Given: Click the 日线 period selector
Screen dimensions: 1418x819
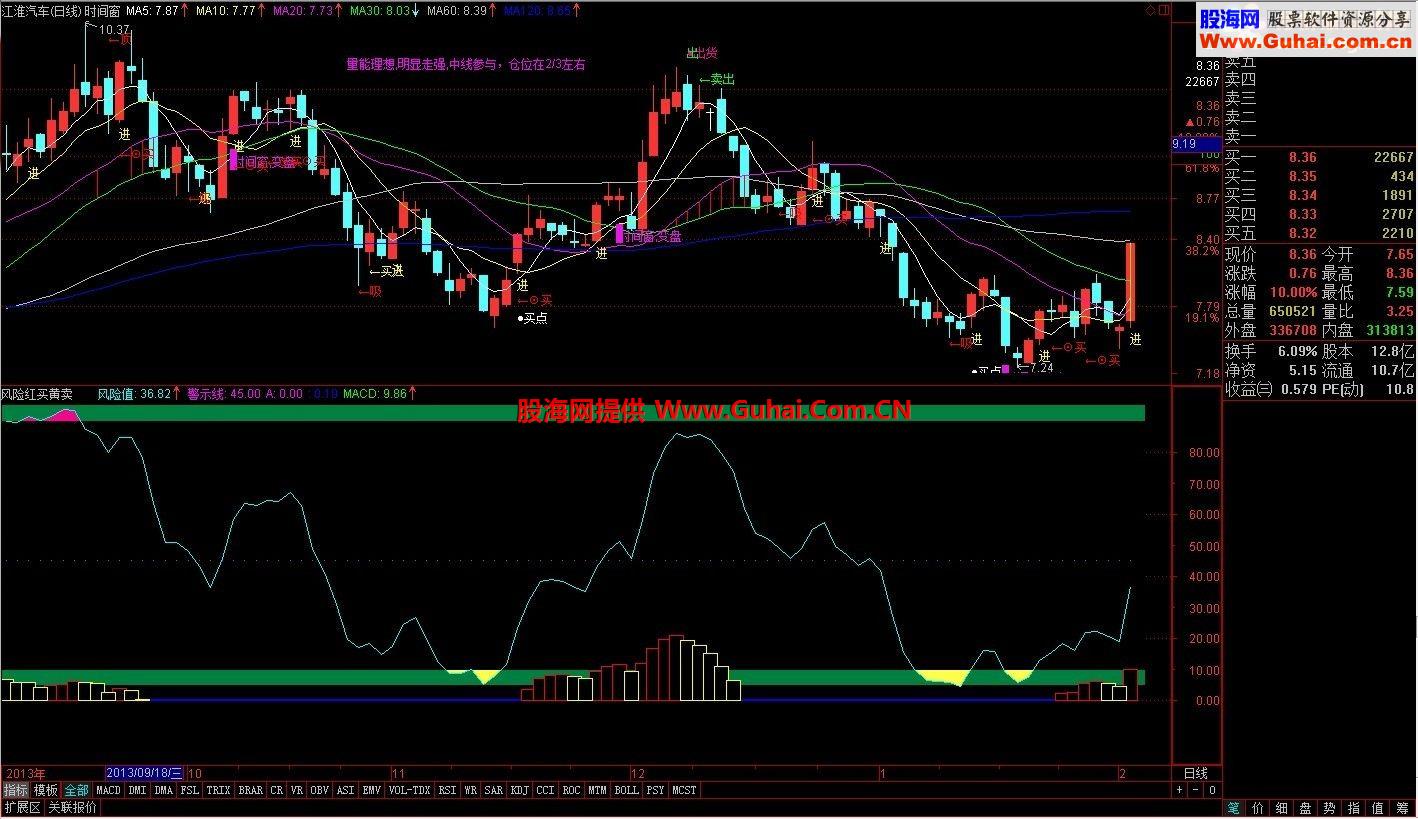Looking at the screenshot, I should [1196, 773].
